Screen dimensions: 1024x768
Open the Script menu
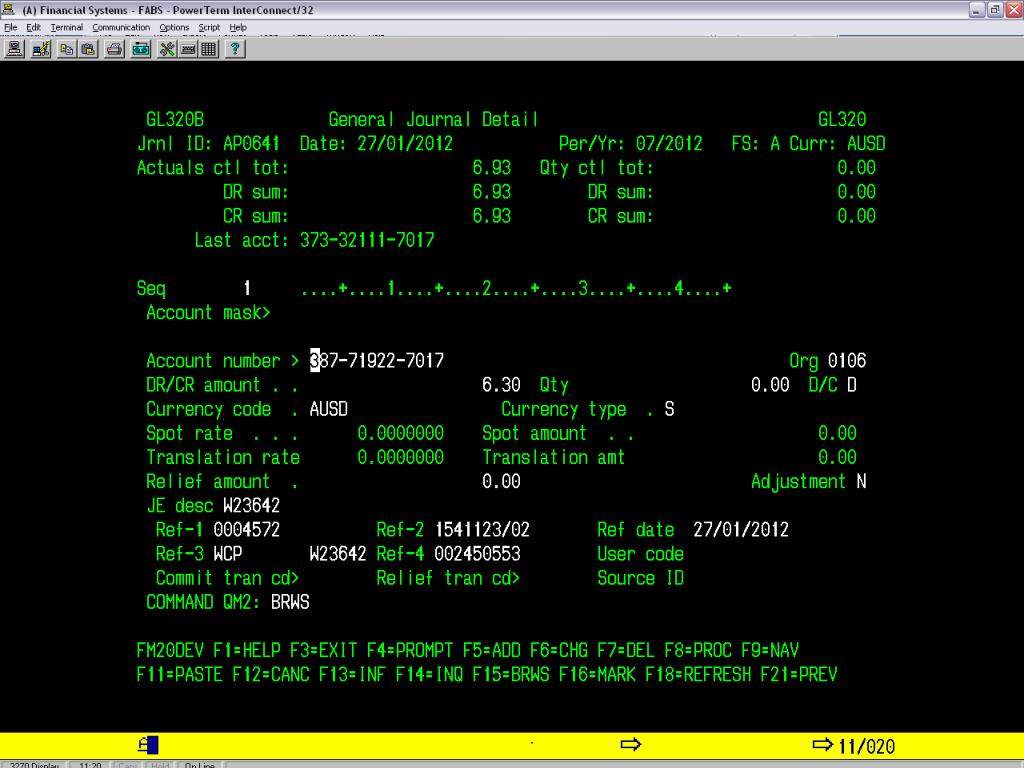pyautogui.click(x=209, y=27)
